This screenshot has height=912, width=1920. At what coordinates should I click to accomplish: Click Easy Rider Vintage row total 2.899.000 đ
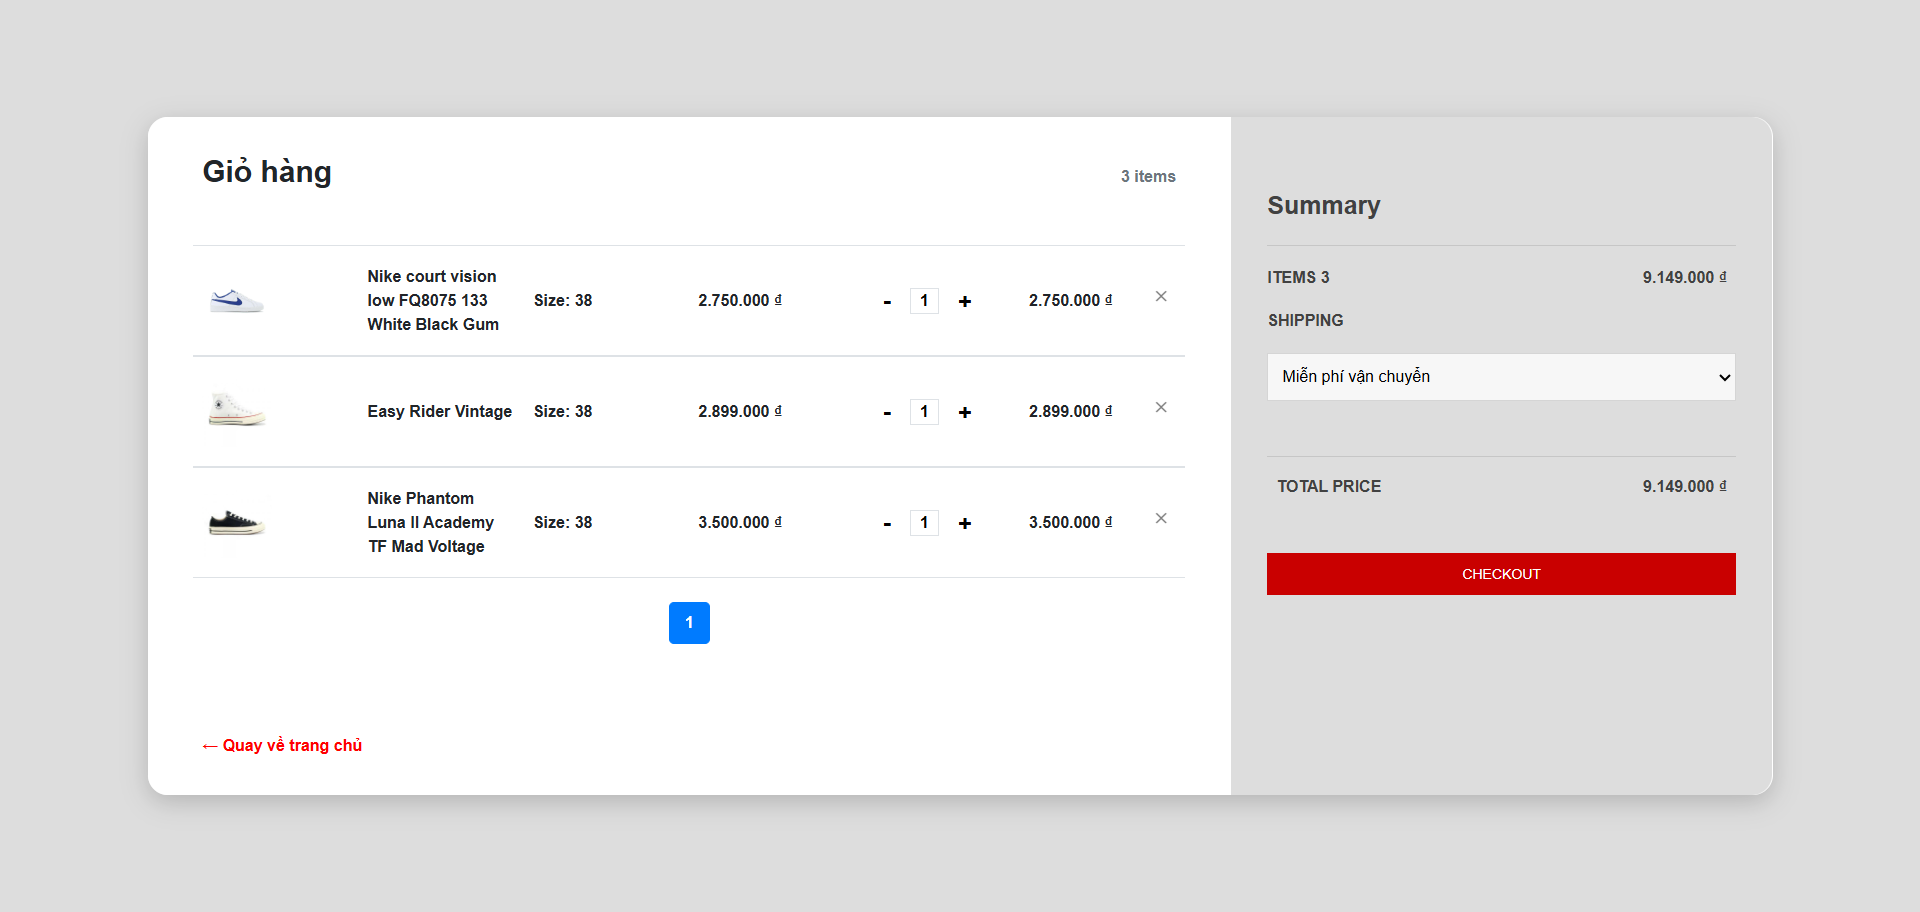pos(1070,411)
